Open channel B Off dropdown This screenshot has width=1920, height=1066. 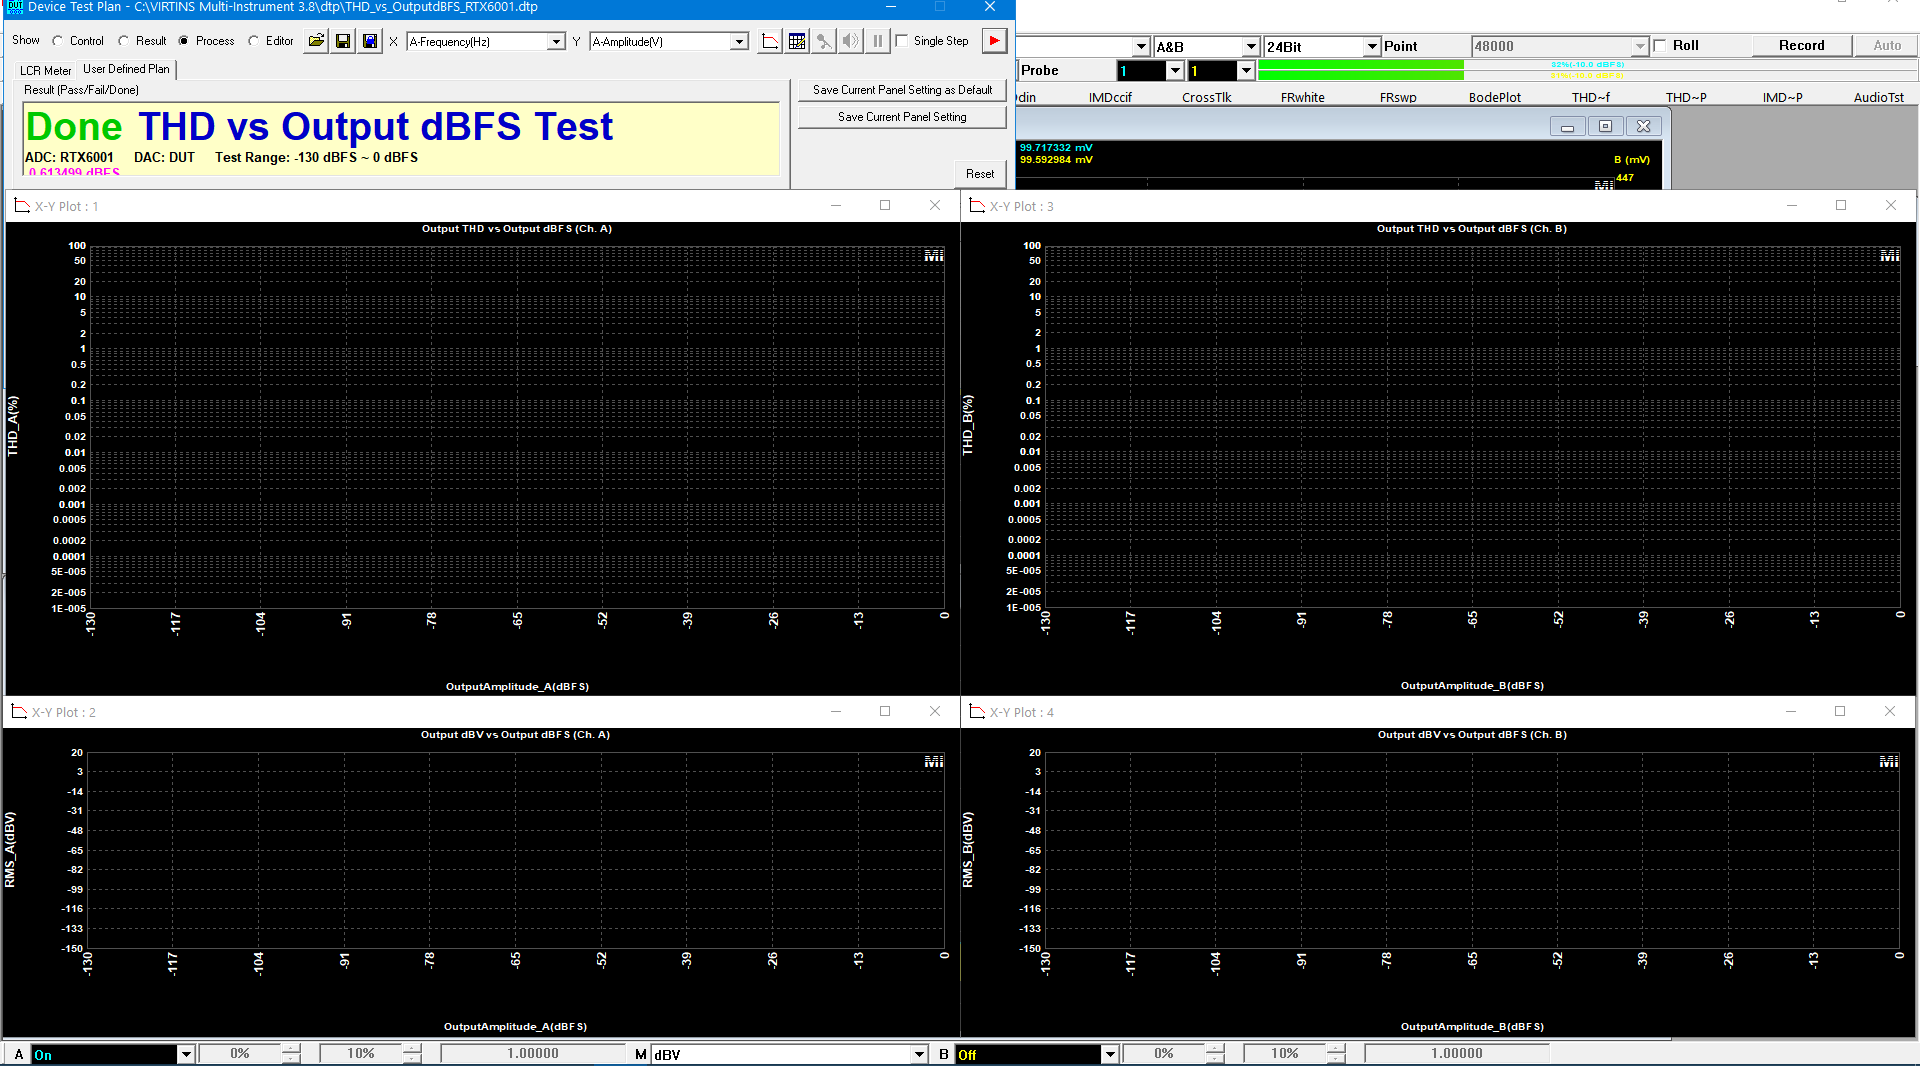[x=1110, y=1054]
